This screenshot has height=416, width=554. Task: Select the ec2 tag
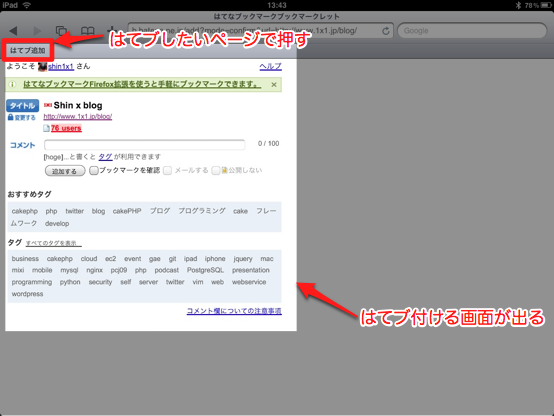111,259
